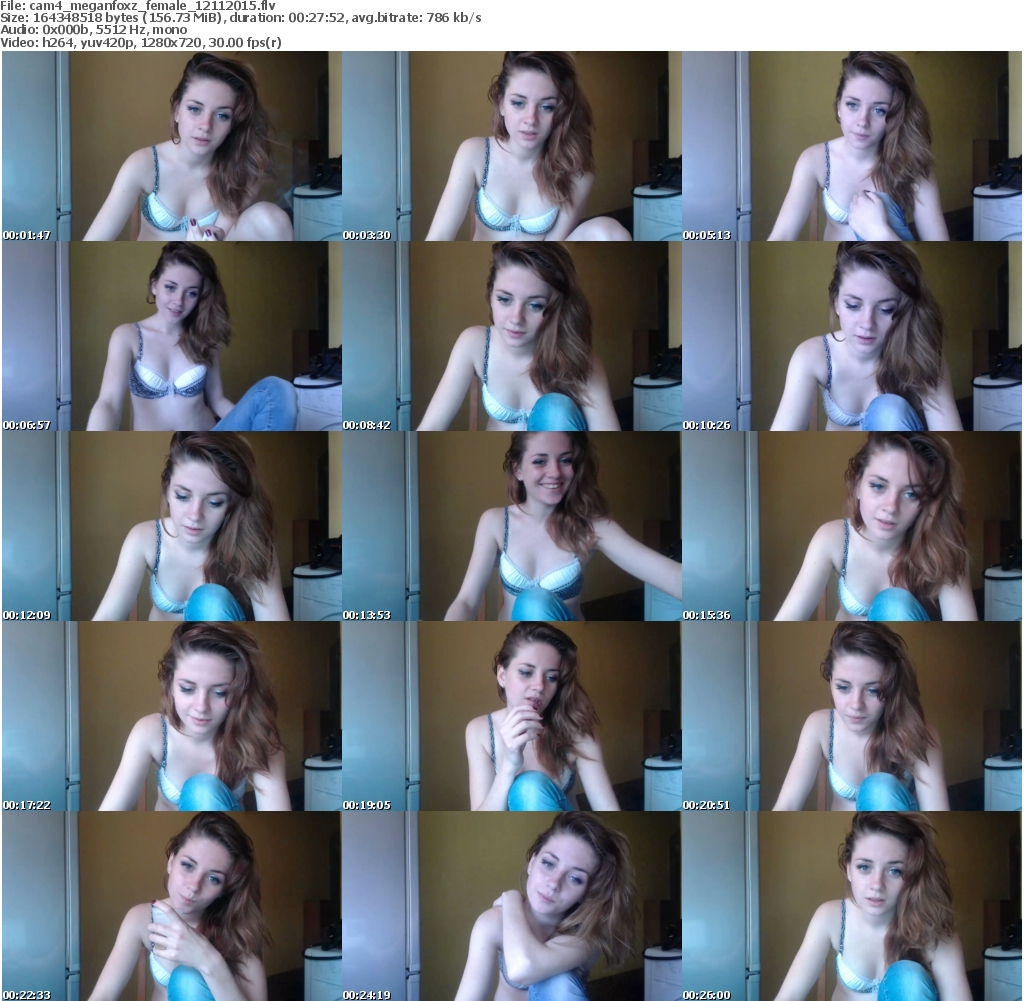
Task: Click the thumbnail with timestamp 00:26:00
Action: coord(852,906)
